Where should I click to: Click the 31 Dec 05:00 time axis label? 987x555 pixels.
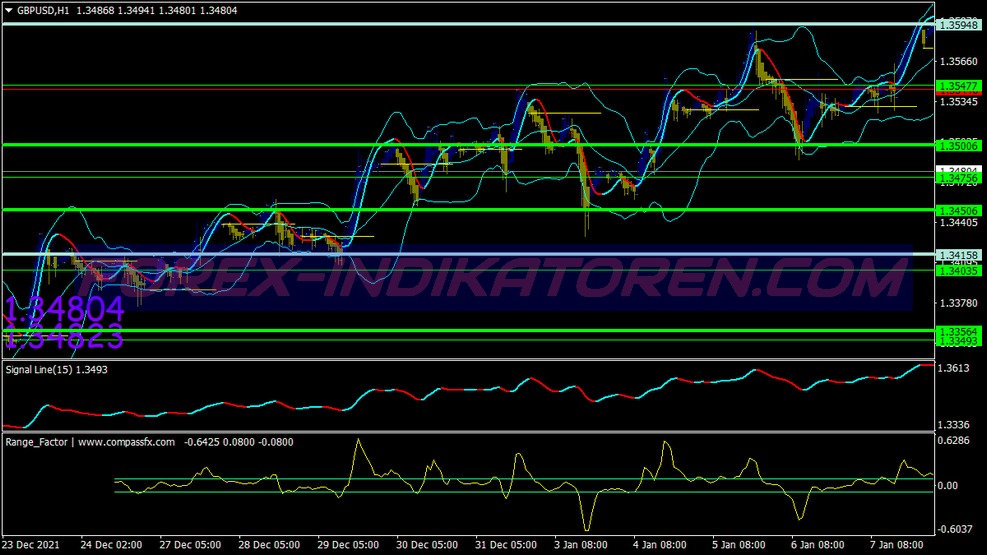[x=506, y=544]
